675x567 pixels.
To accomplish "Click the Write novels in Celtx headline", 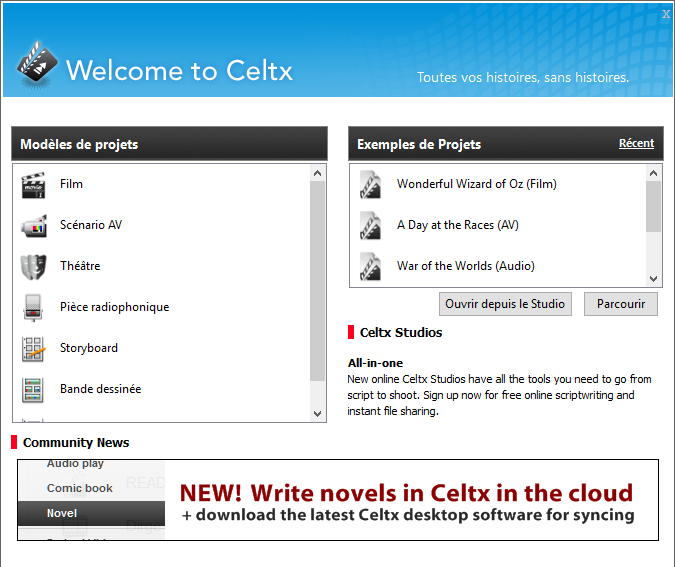I will click(406, 493).
